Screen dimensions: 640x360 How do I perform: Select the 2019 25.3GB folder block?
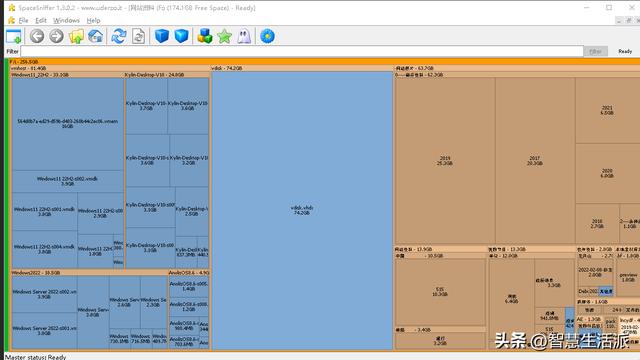(x=445, y=161)
